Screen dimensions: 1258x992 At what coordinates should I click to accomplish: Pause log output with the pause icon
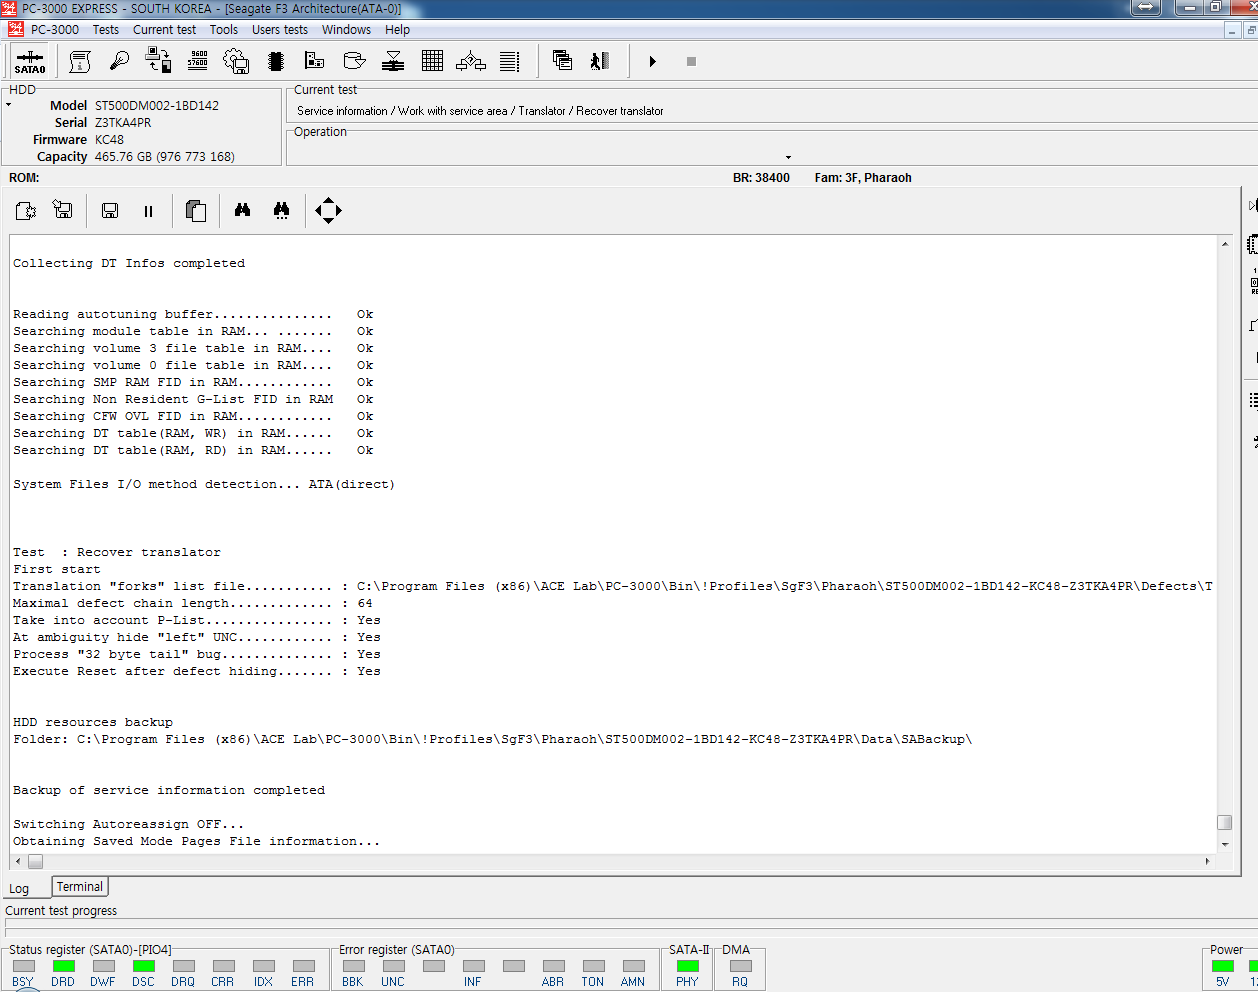click(148, 211)
